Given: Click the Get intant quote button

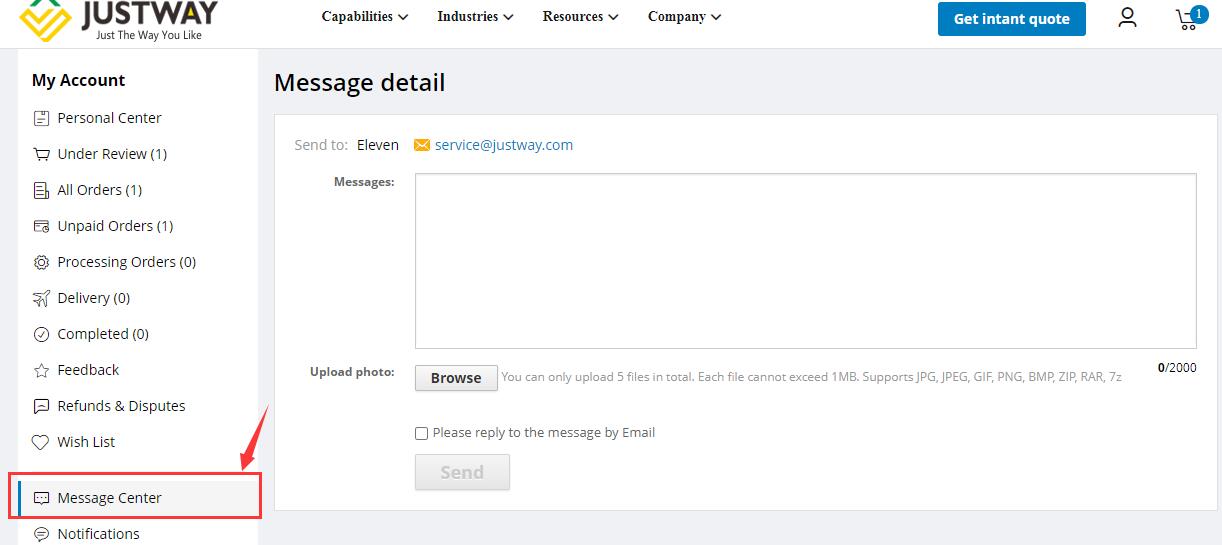Looking at the screenshot, I should tap(1012, 18).
